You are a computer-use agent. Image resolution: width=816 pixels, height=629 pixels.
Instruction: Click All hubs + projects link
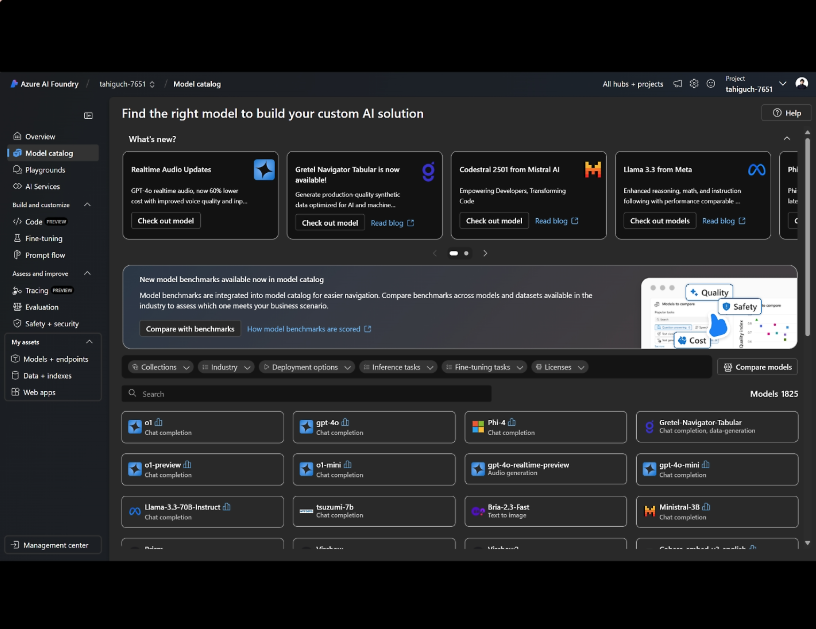click(x=633, y=84)
